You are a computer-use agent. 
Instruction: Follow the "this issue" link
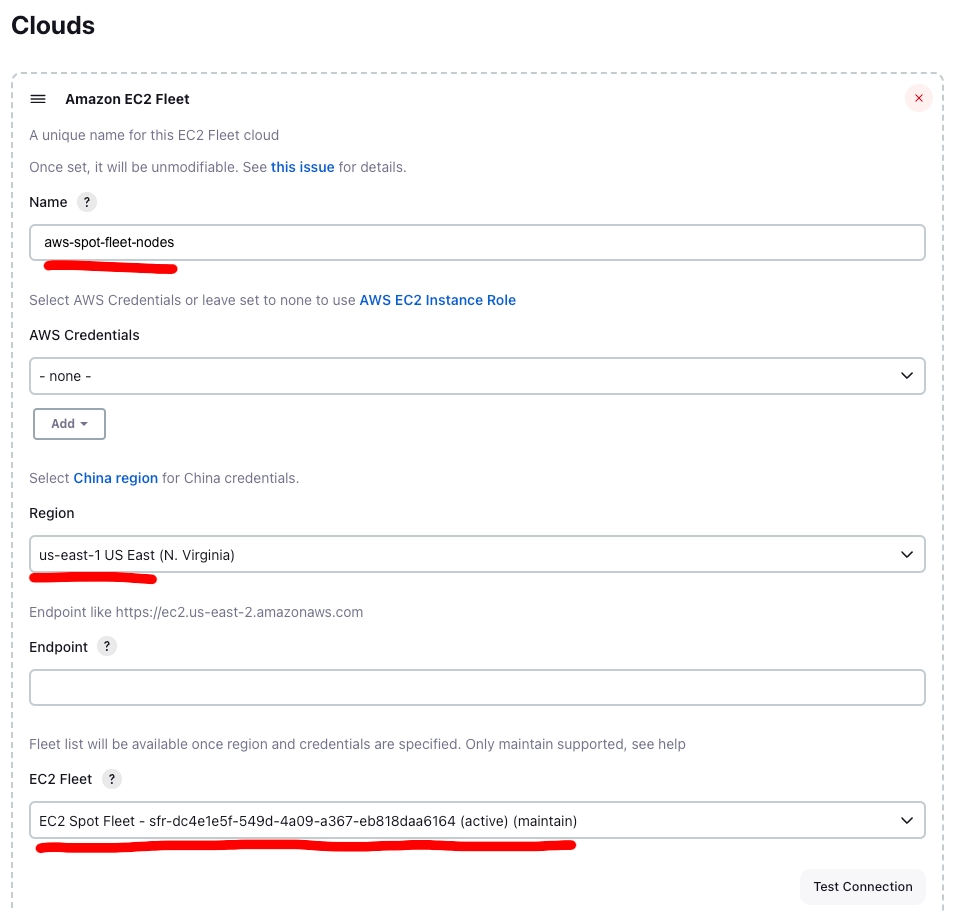coord(302,167)
